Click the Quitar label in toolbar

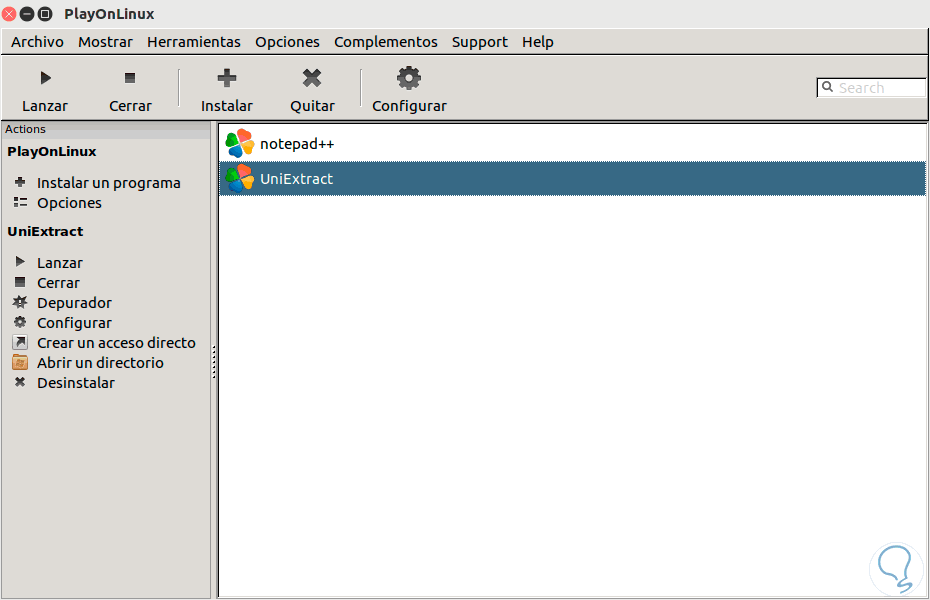click(313, 106)
